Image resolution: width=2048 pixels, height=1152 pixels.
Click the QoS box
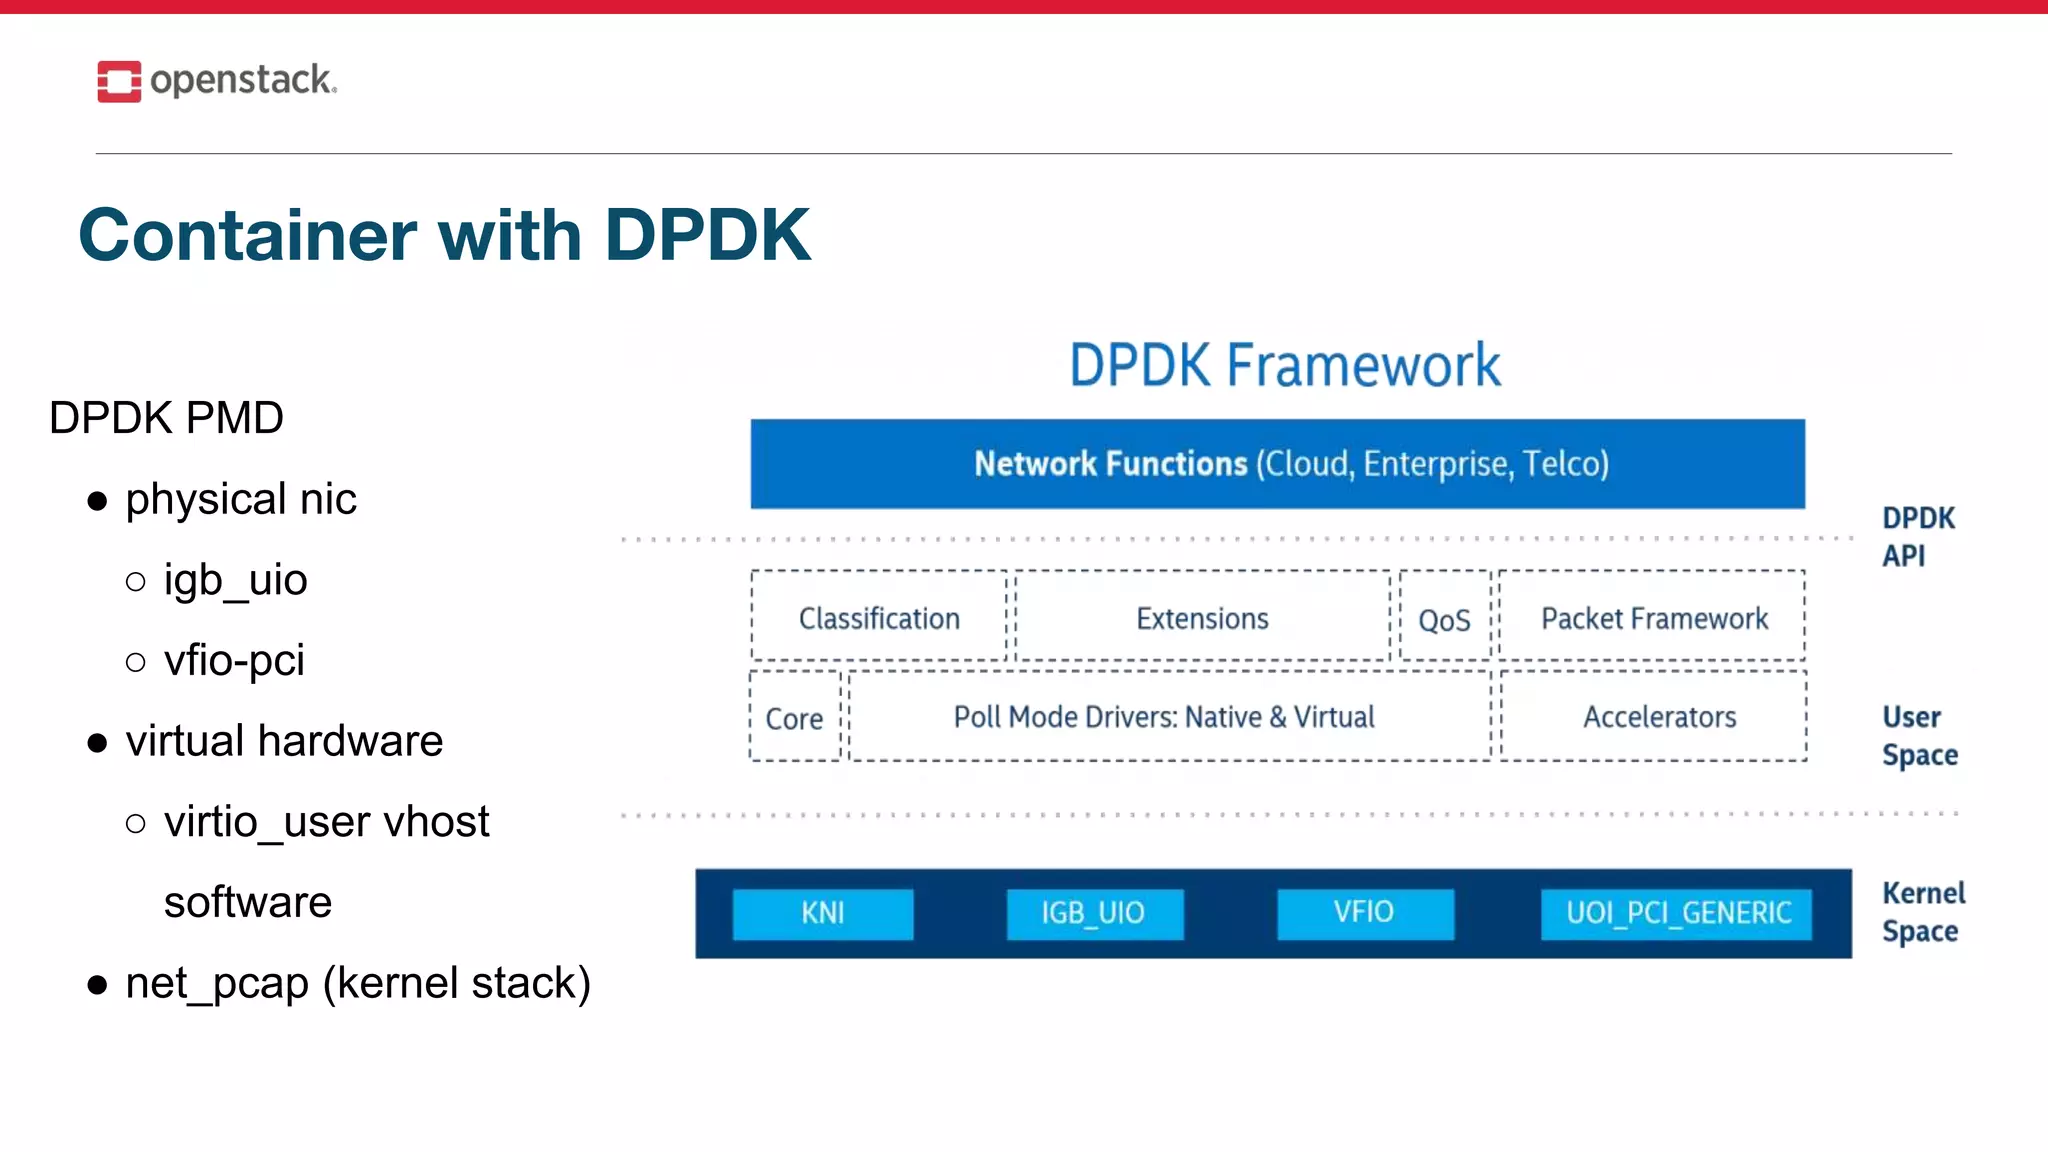click(1445, 616)
